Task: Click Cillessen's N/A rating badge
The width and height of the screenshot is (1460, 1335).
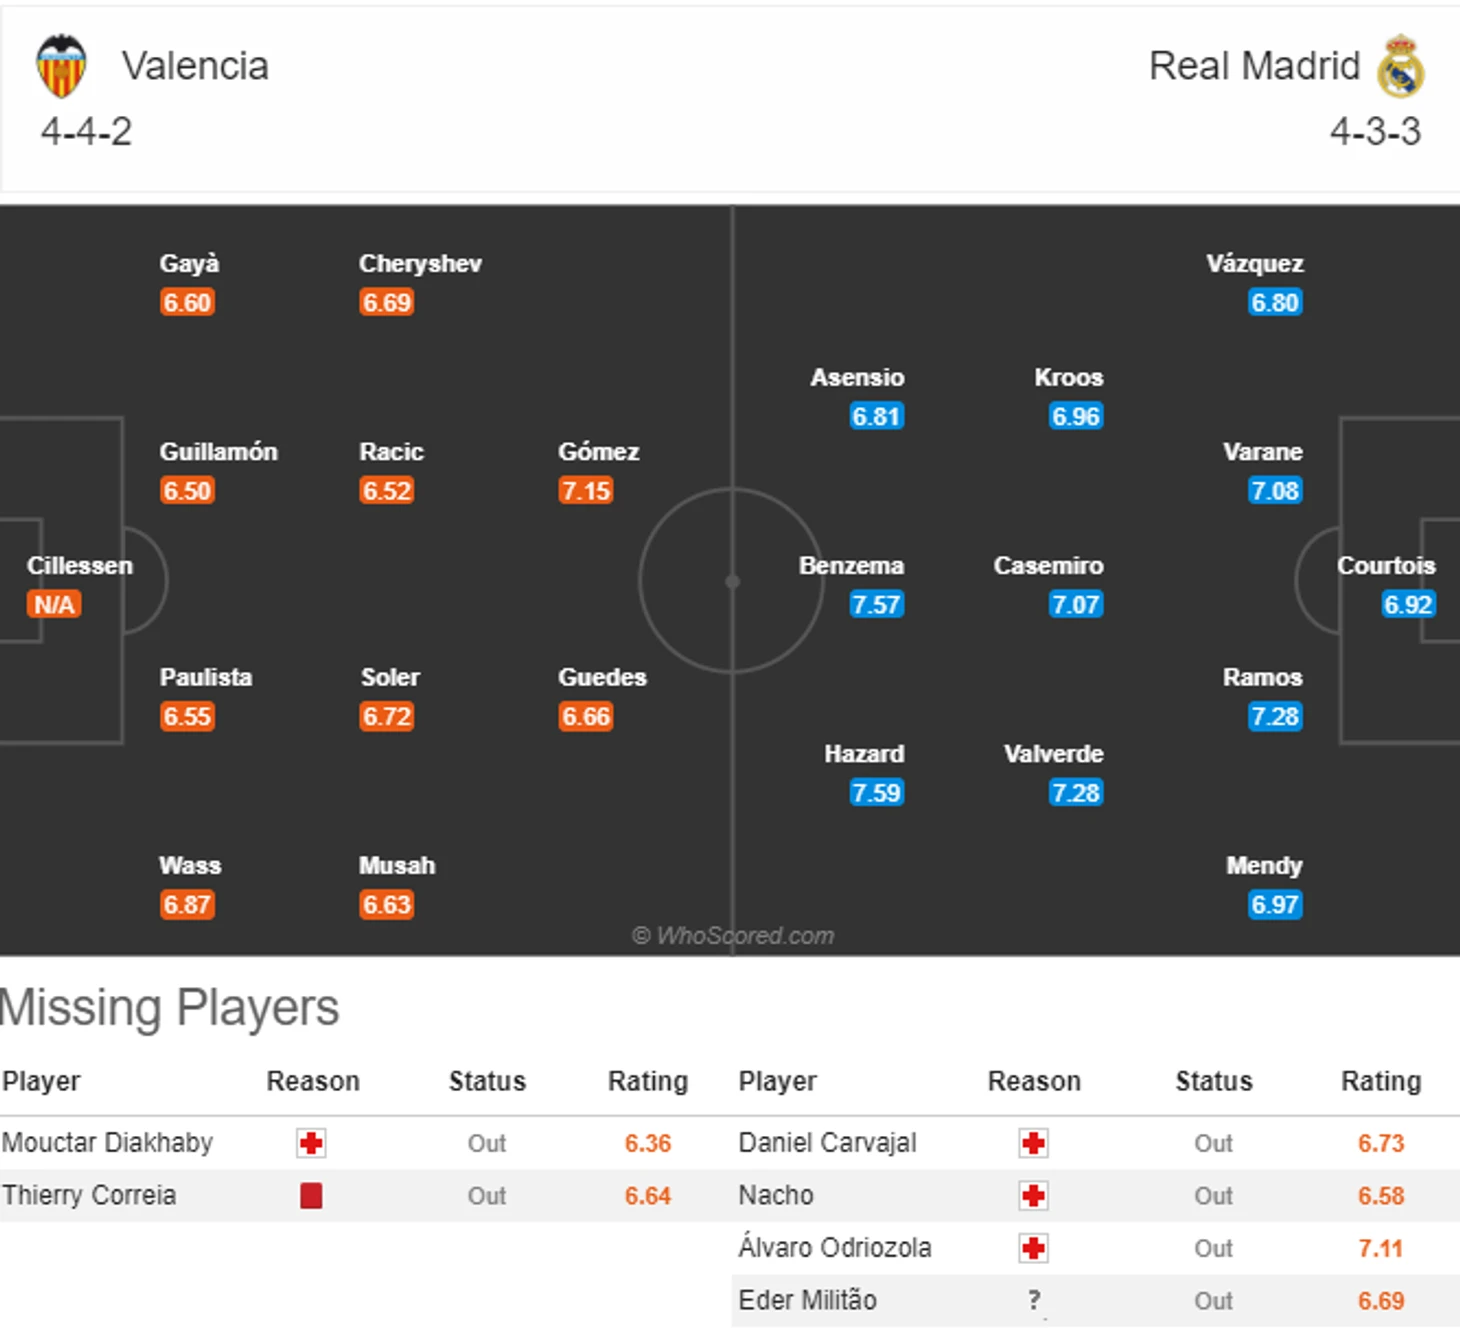Action: (54, 605)
